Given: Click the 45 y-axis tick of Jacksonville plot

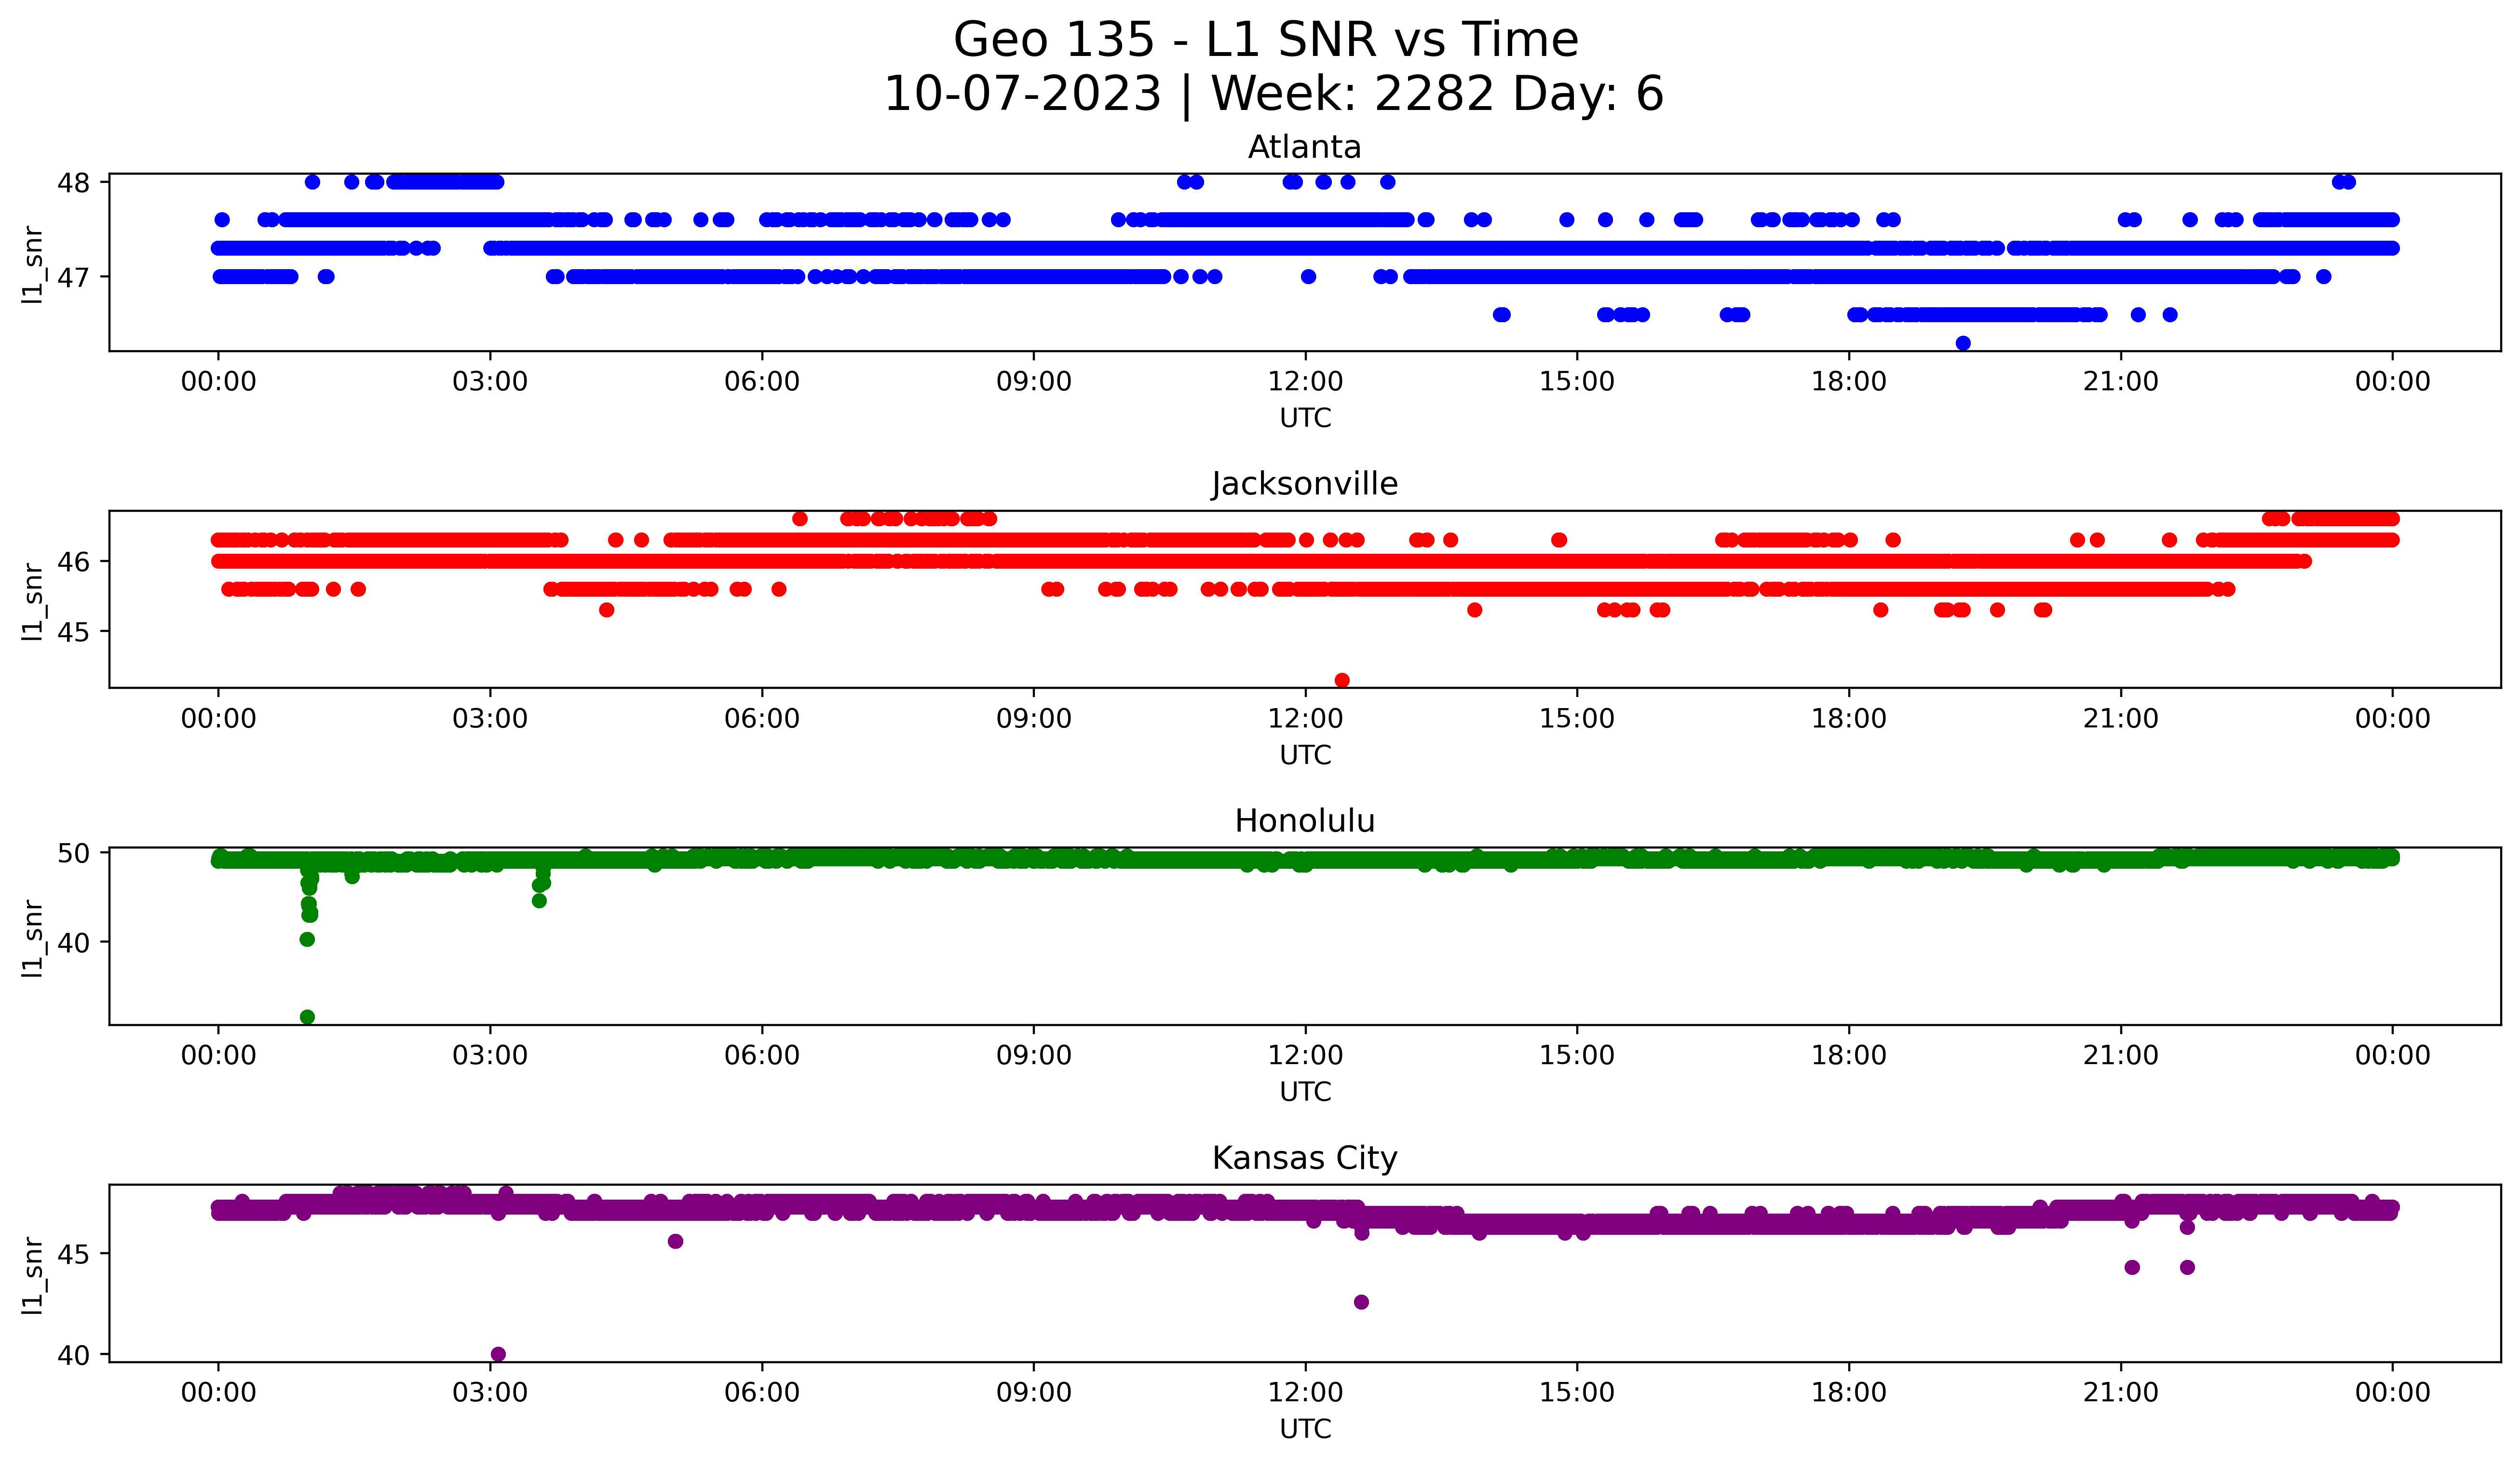Looking at the screenshot, I should pos(74,632).
